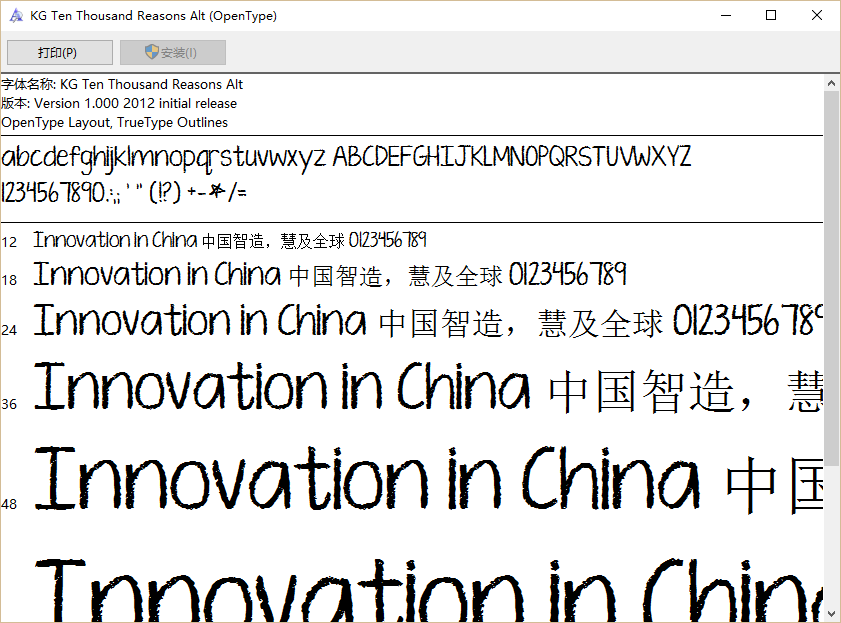Click the window title 'KG Ten Thousand Reasons Alt (OpenType)'
This screenshot has height=623, width=841.
(153, 16)
